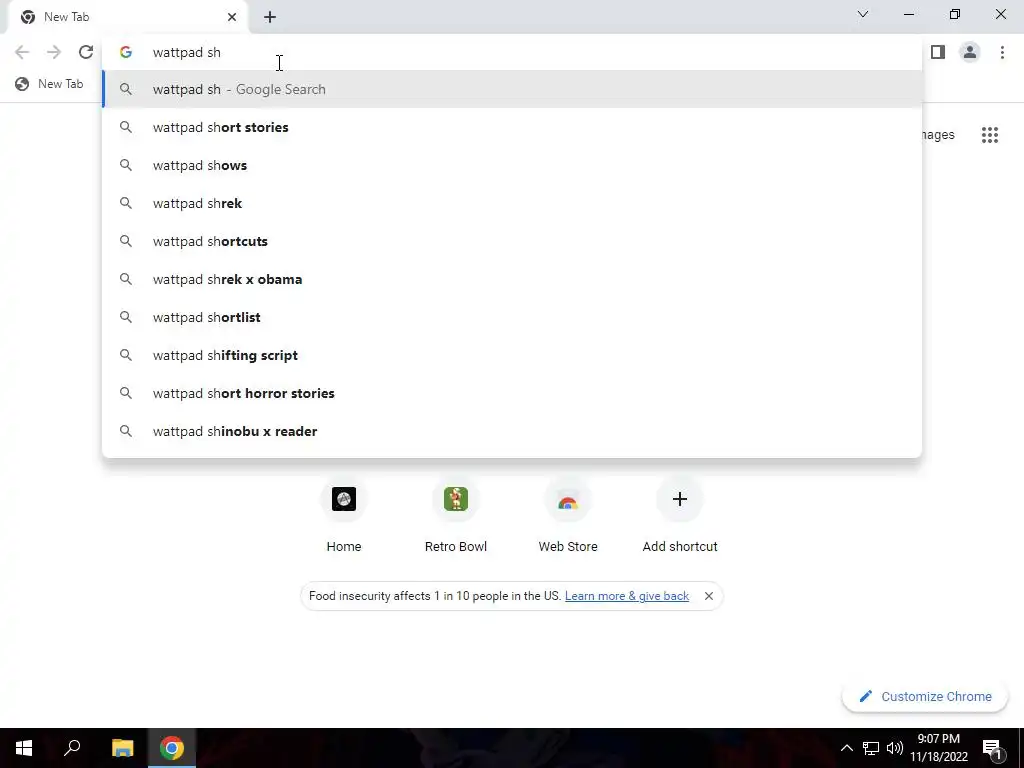Viewport: 1024px width, 768px height.
Task: Choose 'wattpad shortlist' suggestion
Action: pos(512,317)
